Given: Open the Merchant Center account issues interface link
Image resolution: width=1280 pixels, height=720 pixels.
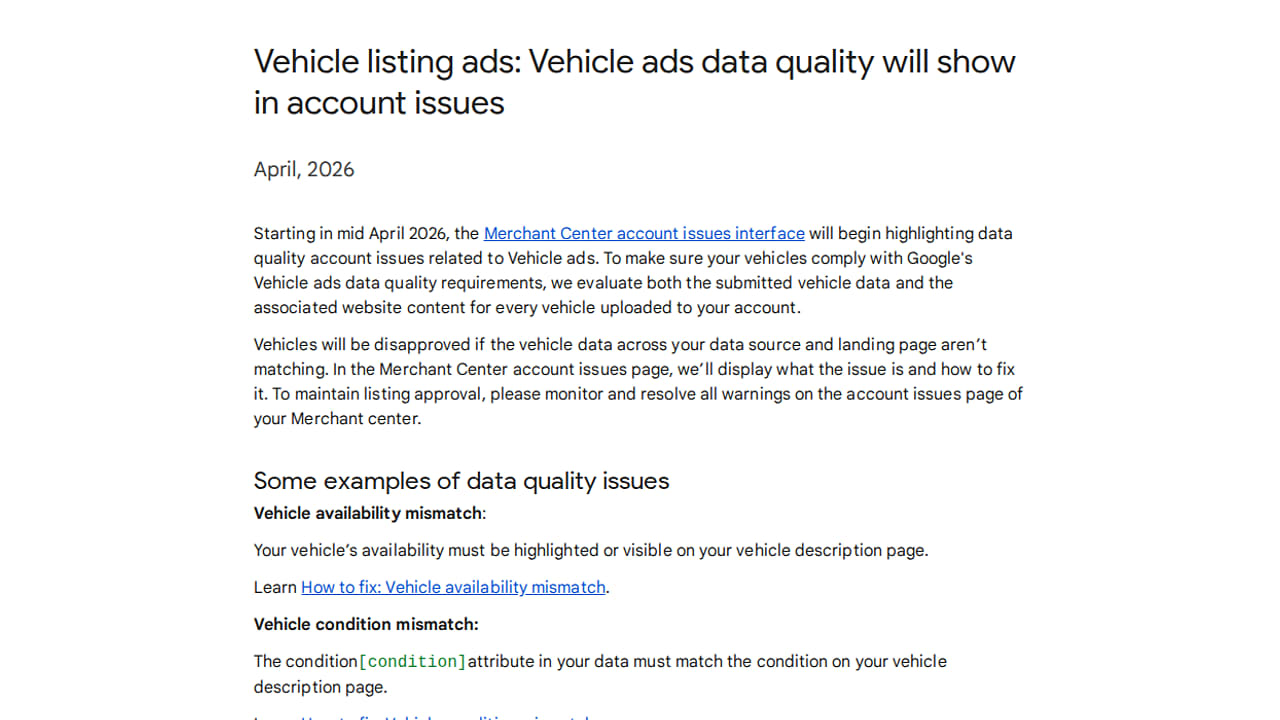Looking at the screenshot, I should point(644,233).
